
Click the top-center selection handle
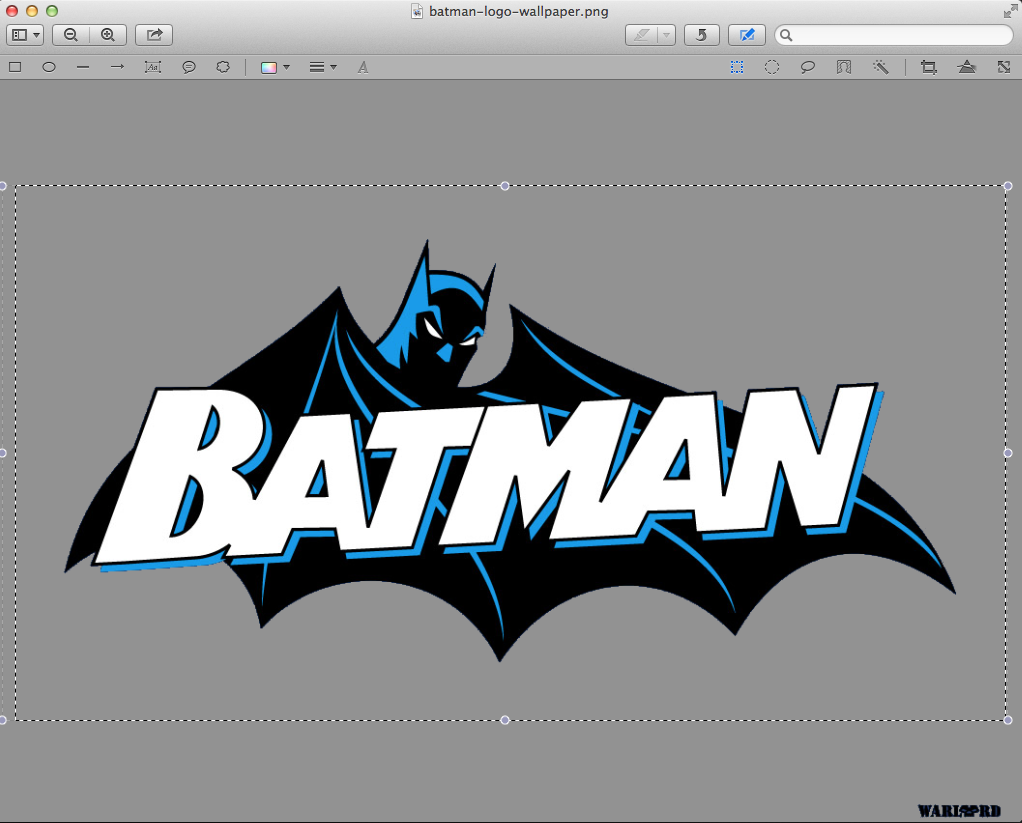(x=504, y=186)
